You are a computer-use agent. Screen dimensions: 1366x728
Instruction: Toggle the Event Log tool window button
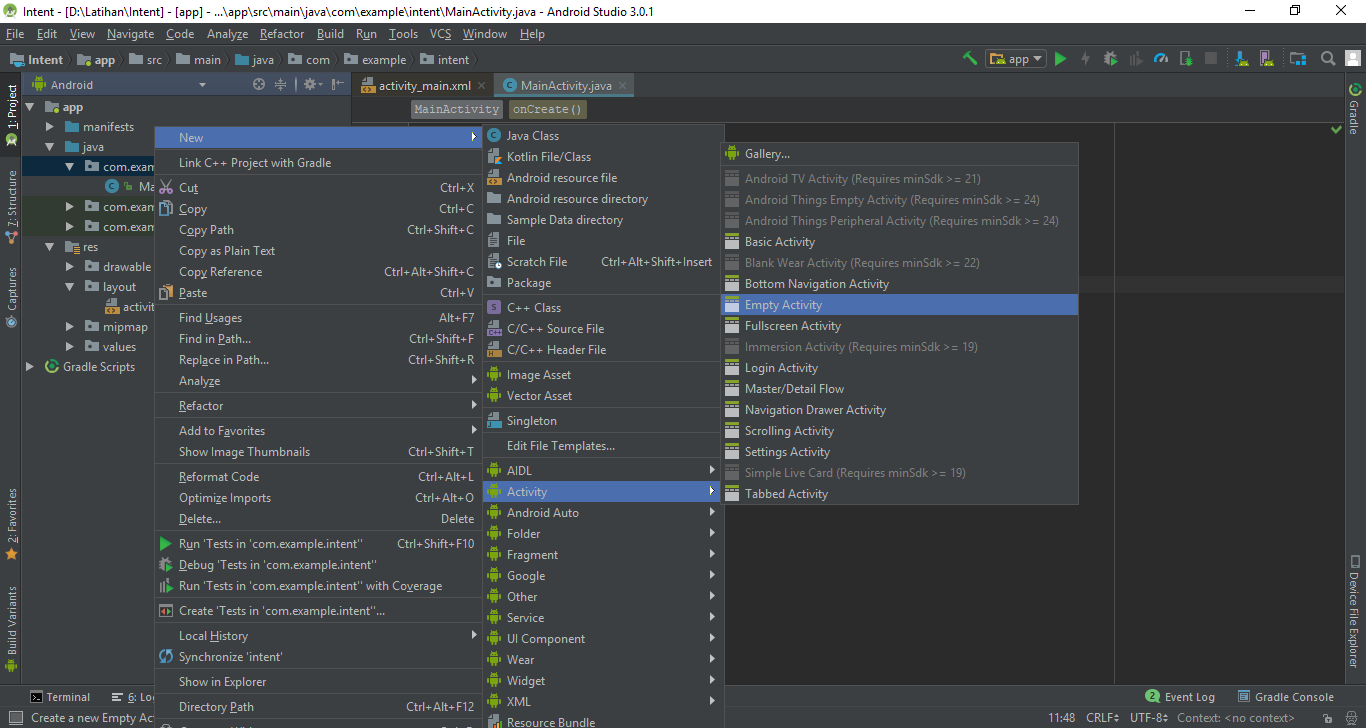click(1181, 697)
